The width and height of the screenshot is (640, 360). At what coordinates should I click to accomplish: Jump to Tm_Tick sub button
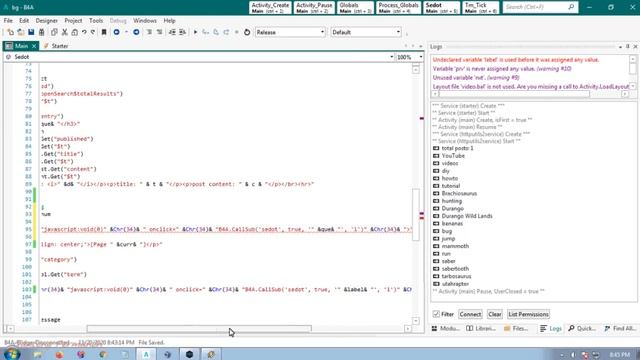click(x=481, y=7)
